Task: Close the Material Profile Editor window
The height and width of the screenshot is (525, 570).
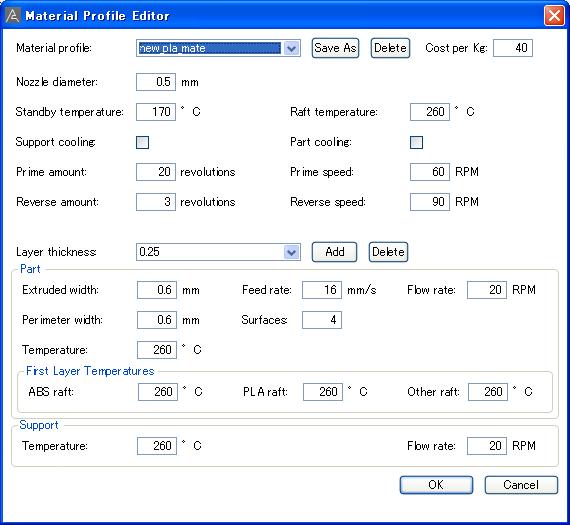Action: (554, 16)
